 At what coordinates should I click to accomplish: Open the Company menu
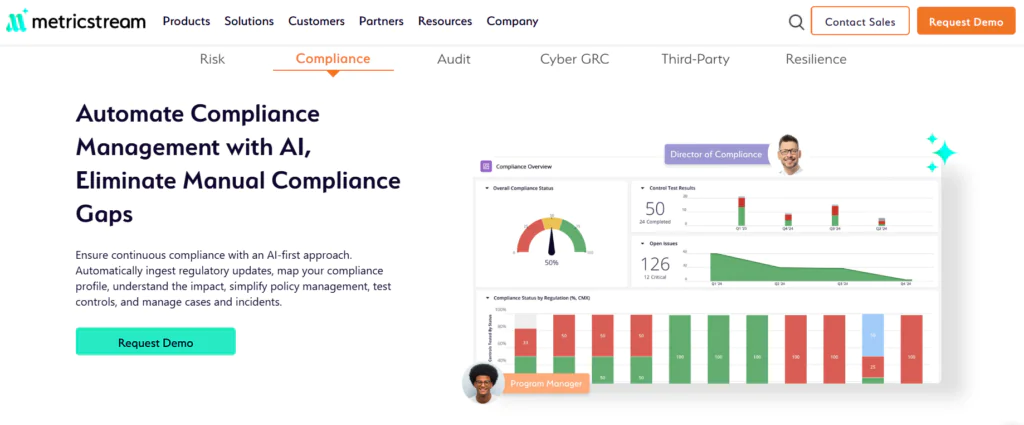click(x=512, y=21)
